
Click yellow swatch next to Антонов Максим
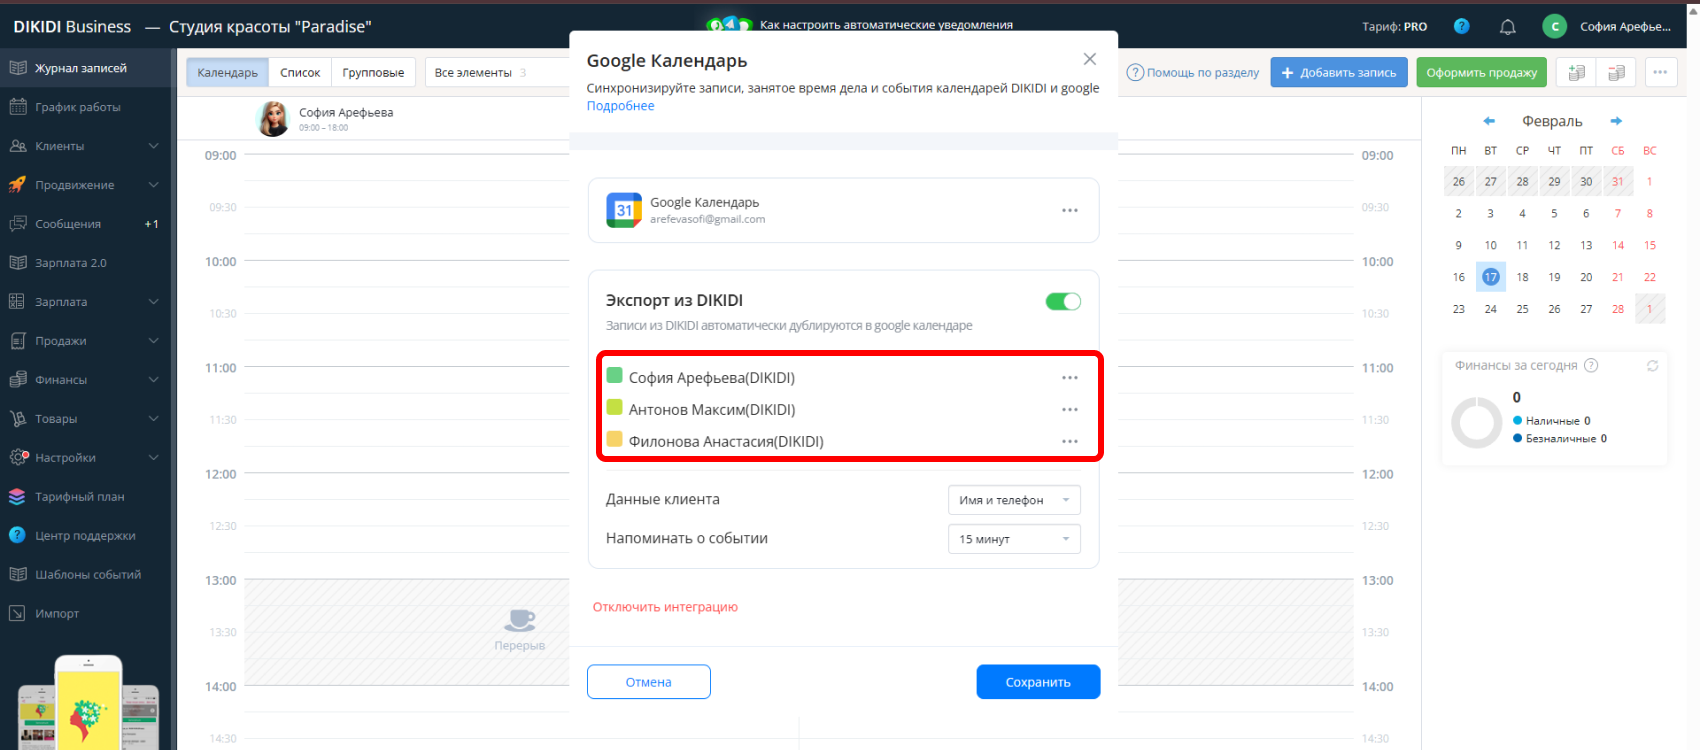tap(615, 408)
